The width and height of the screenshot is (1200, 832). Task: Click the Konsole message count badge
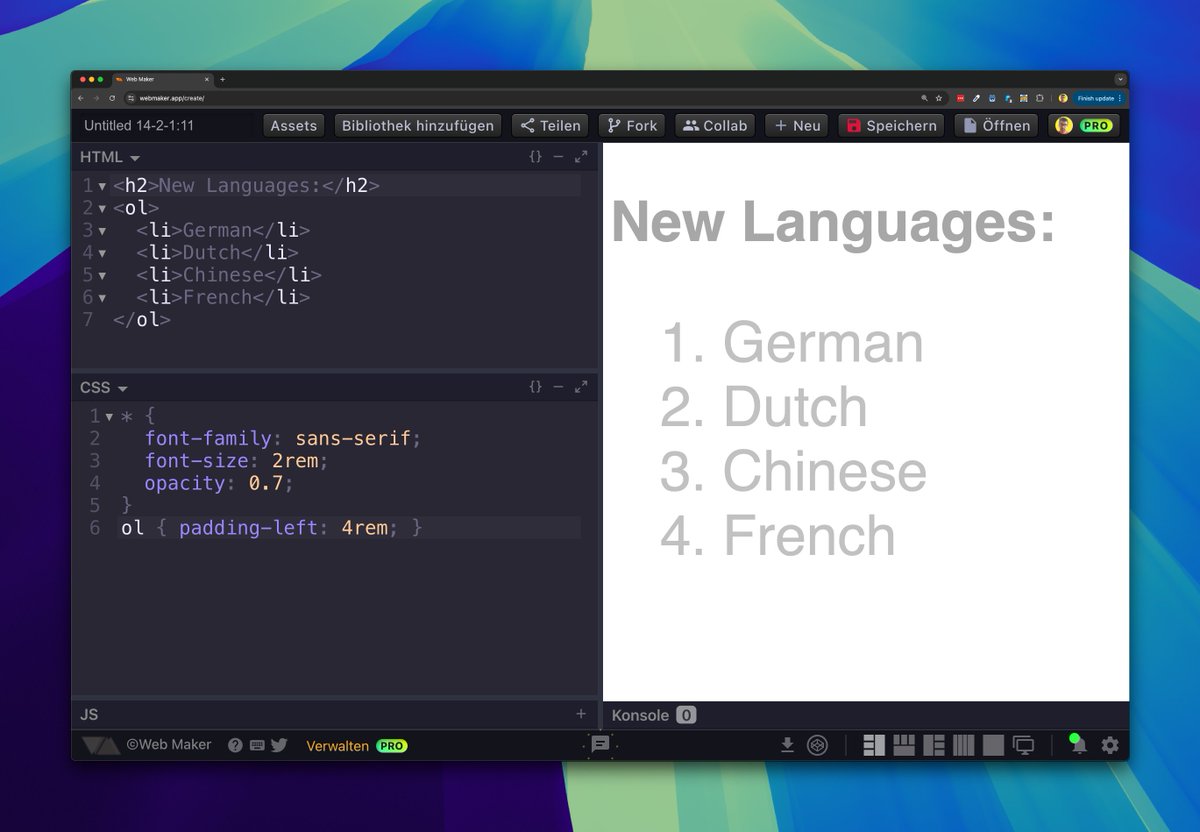pyautogui.click(x=686, y=715)
